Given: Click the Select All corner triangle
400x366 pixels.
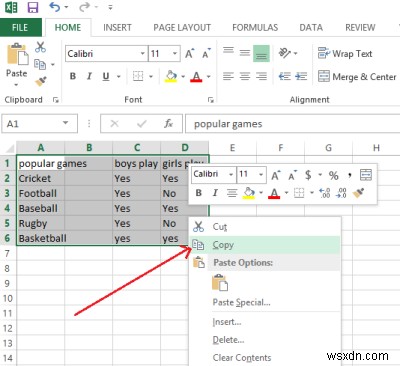Looking at the screenshot, I should (x=10, y=148).
